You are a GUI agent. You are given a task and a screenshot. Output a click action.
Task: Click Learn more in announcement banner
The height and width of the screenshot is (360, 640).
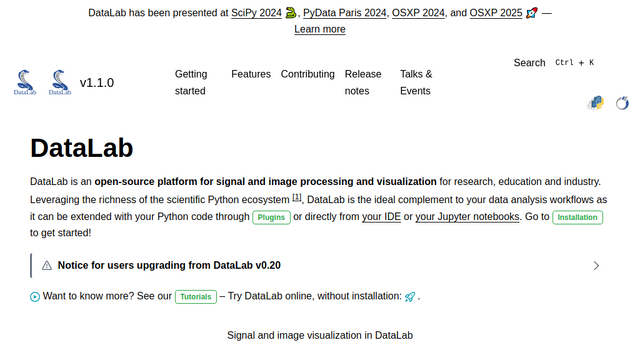320,29
